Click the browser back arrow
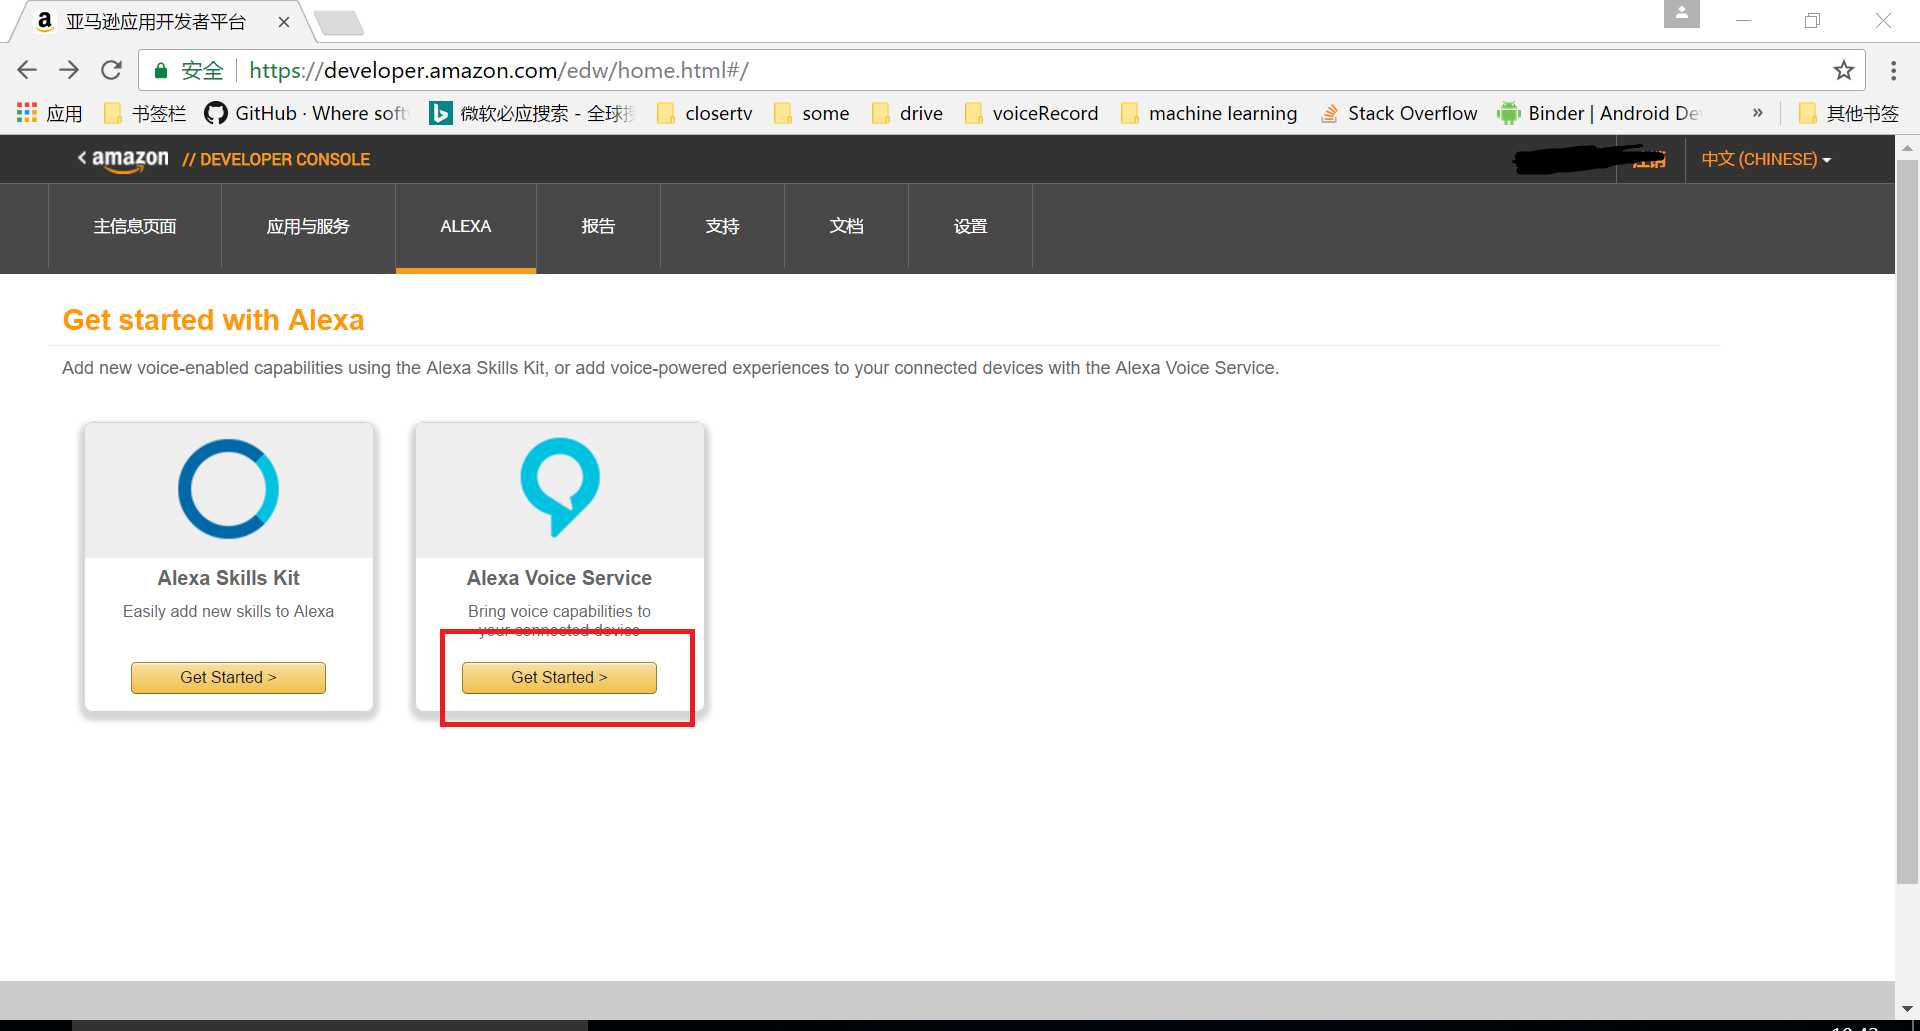The image size is (1920, 1031). coord(27,70)
